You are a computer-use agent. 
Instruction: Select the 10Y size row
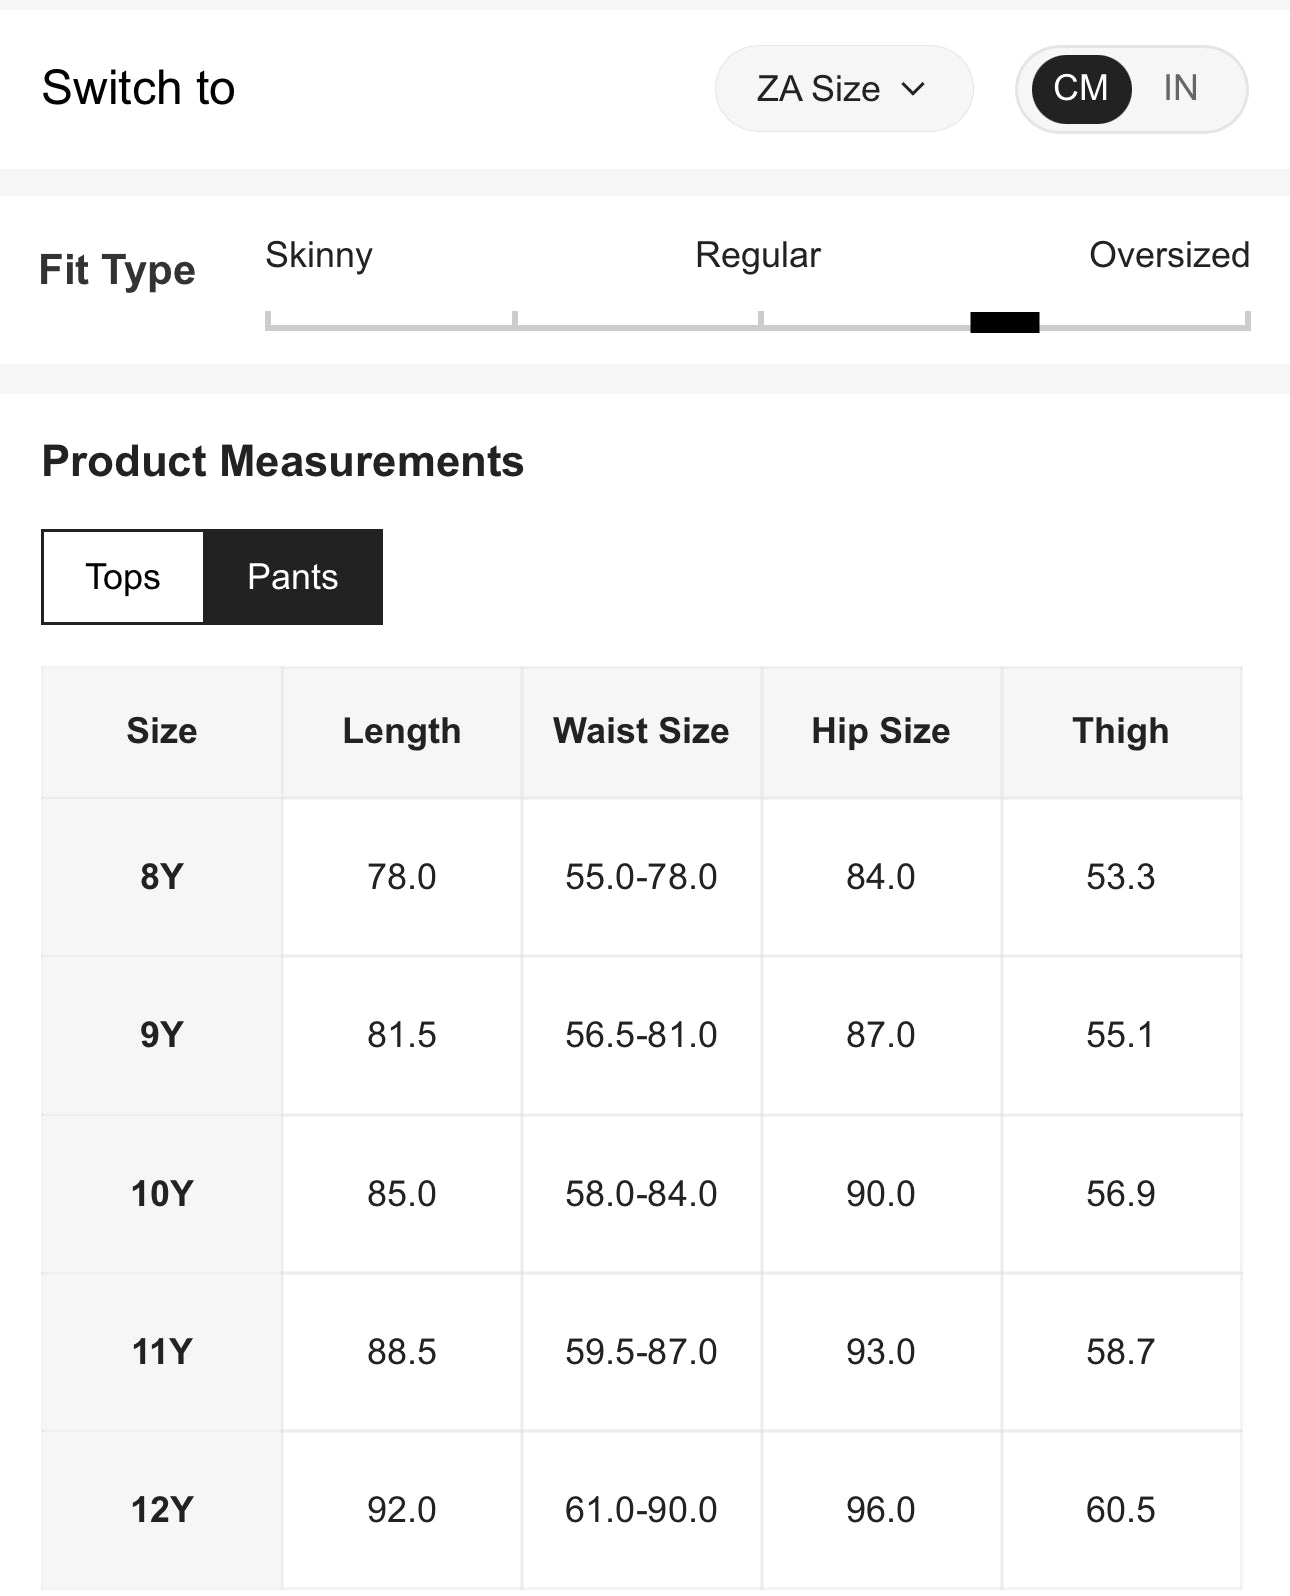pos(162,1193)
